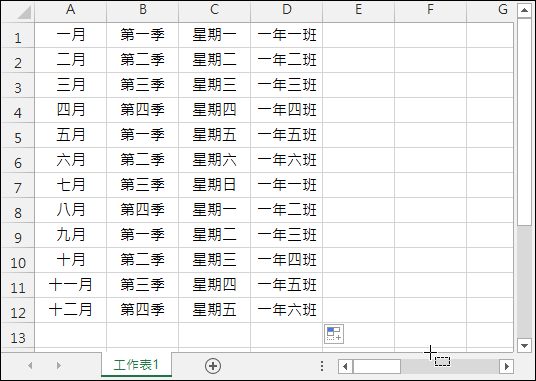Click the horizontal scrollbar thumb
The width and height of the screenshot is (536, 381).
[x=377, y=366]
